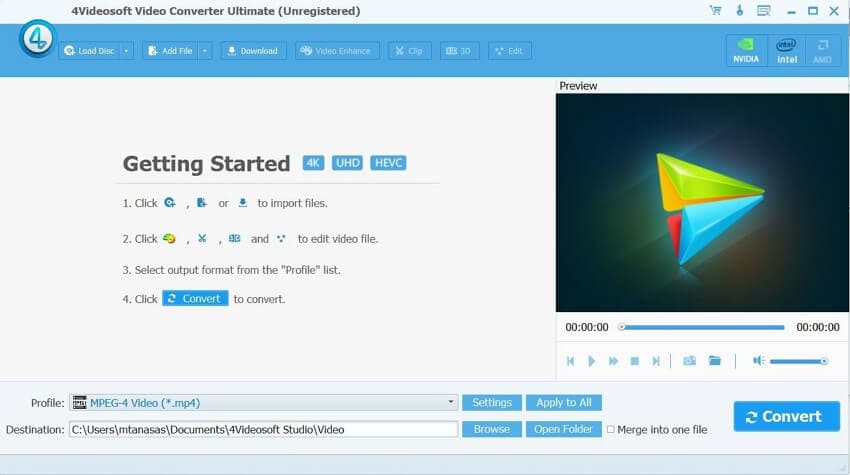The image size is (850, 475).
Task: Click the UHD badge
Action: tap(347, 163)
